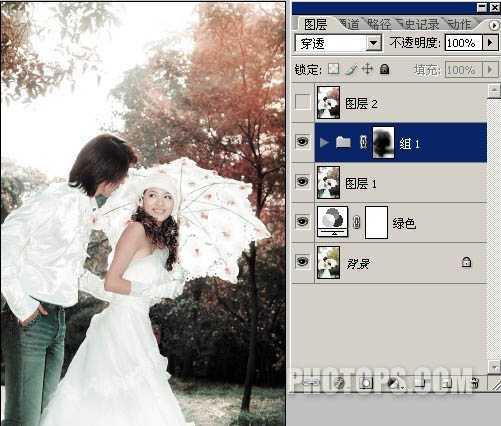Viewport: 501px width, 426px height.
Task: Hide the 组 1 group
Action: click(303, 142)
